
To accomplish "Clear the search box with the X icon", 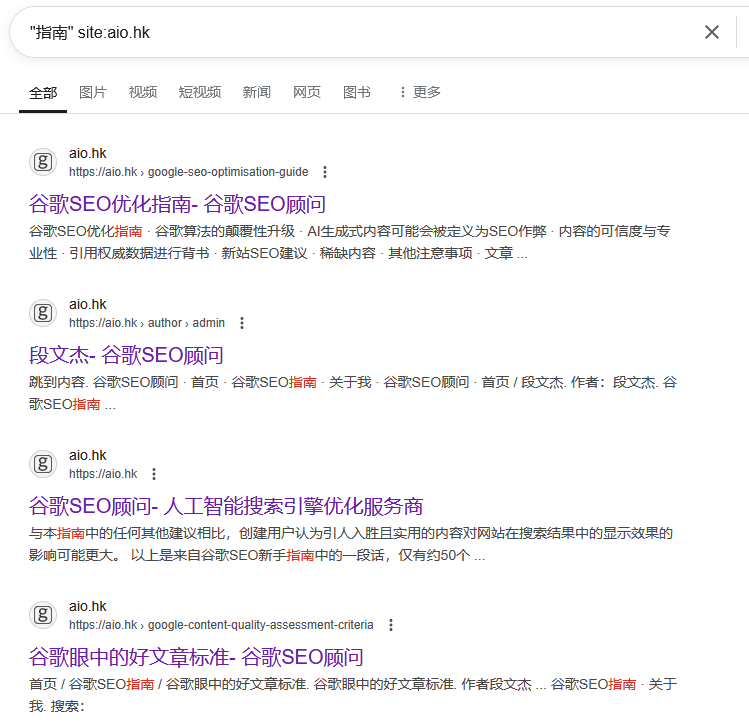I will (712, 32).
